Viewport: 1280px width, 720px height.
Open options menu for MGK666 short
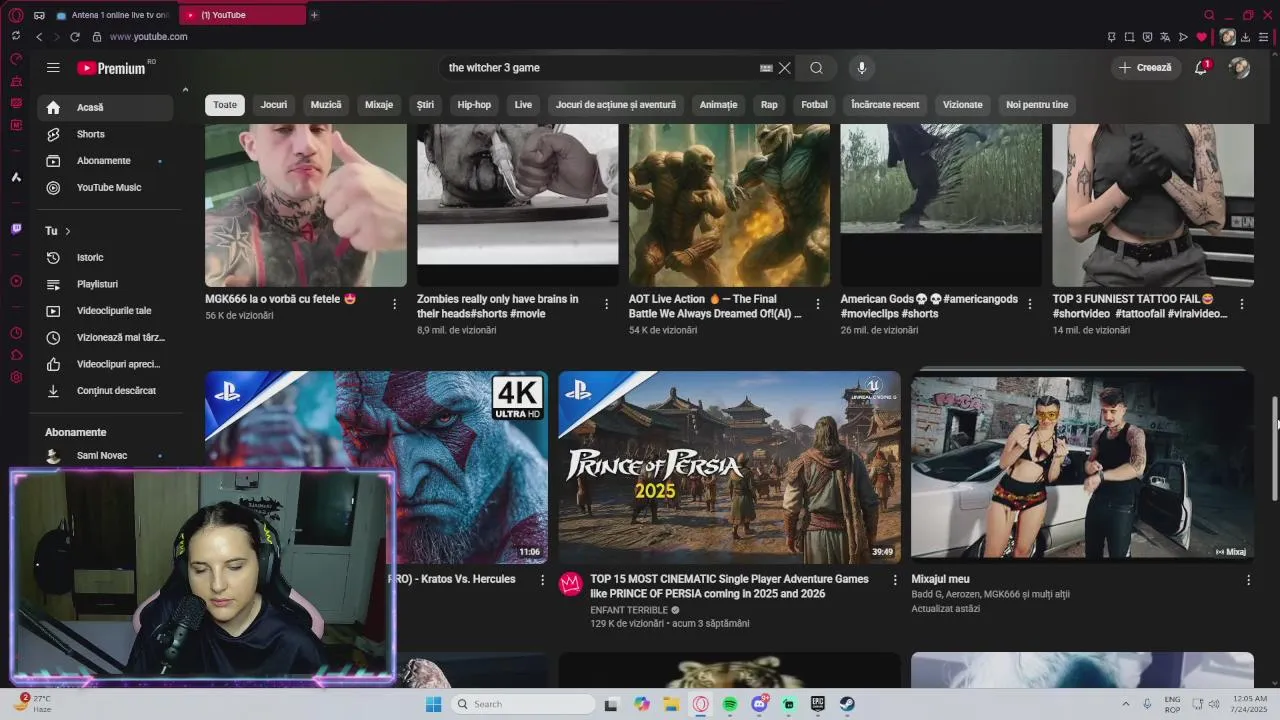[x=394, y=304]
